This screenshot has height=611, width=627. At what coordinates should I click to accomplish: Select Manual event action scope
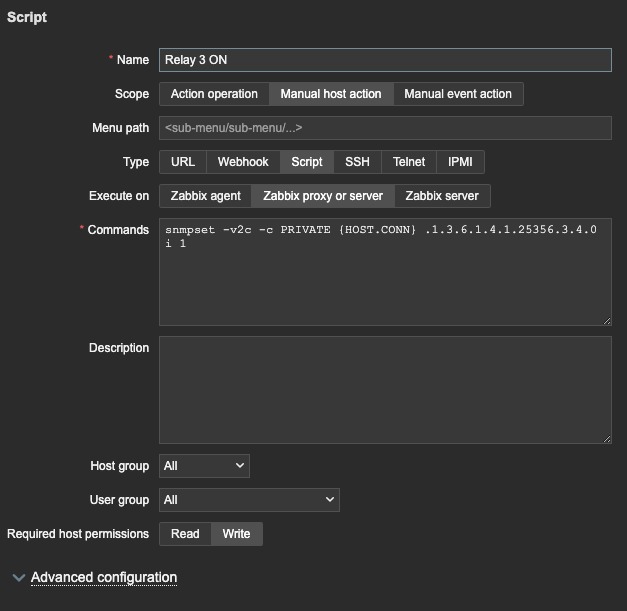457,94
